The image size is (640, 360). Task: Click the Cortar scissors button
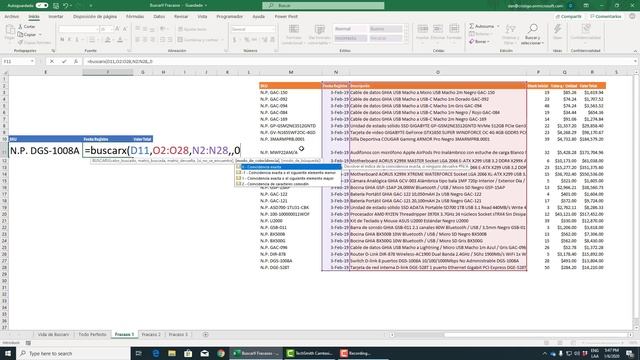coord(27,27)
